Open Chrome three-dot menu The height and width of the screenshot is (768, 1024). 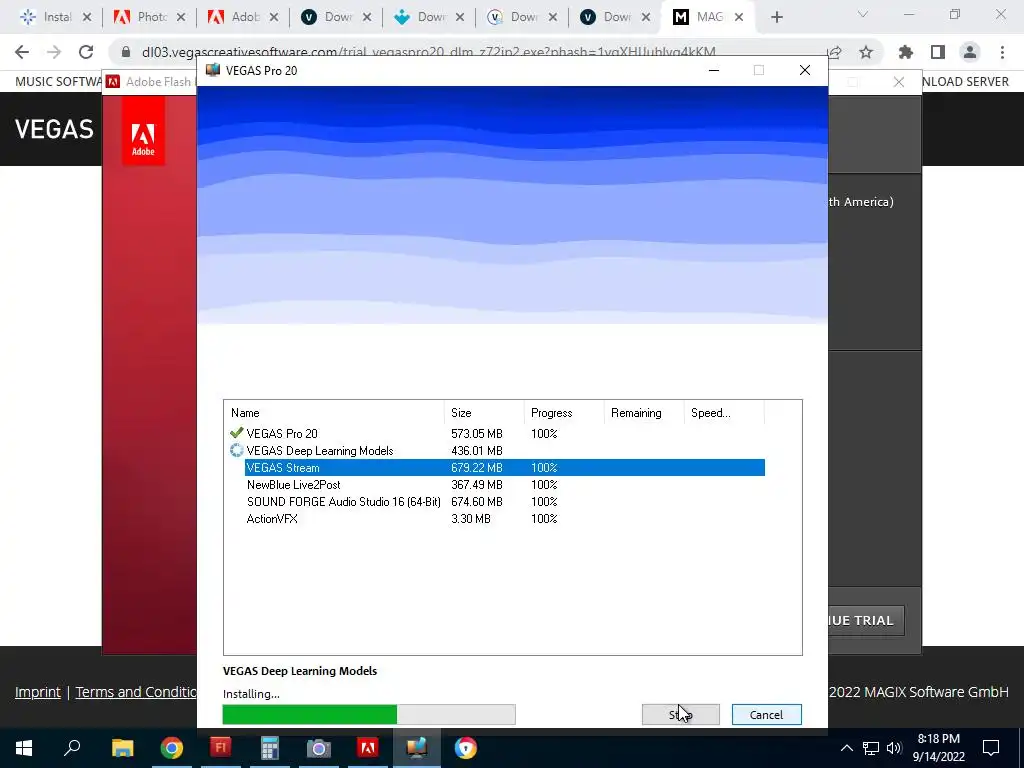(1002, 52)
